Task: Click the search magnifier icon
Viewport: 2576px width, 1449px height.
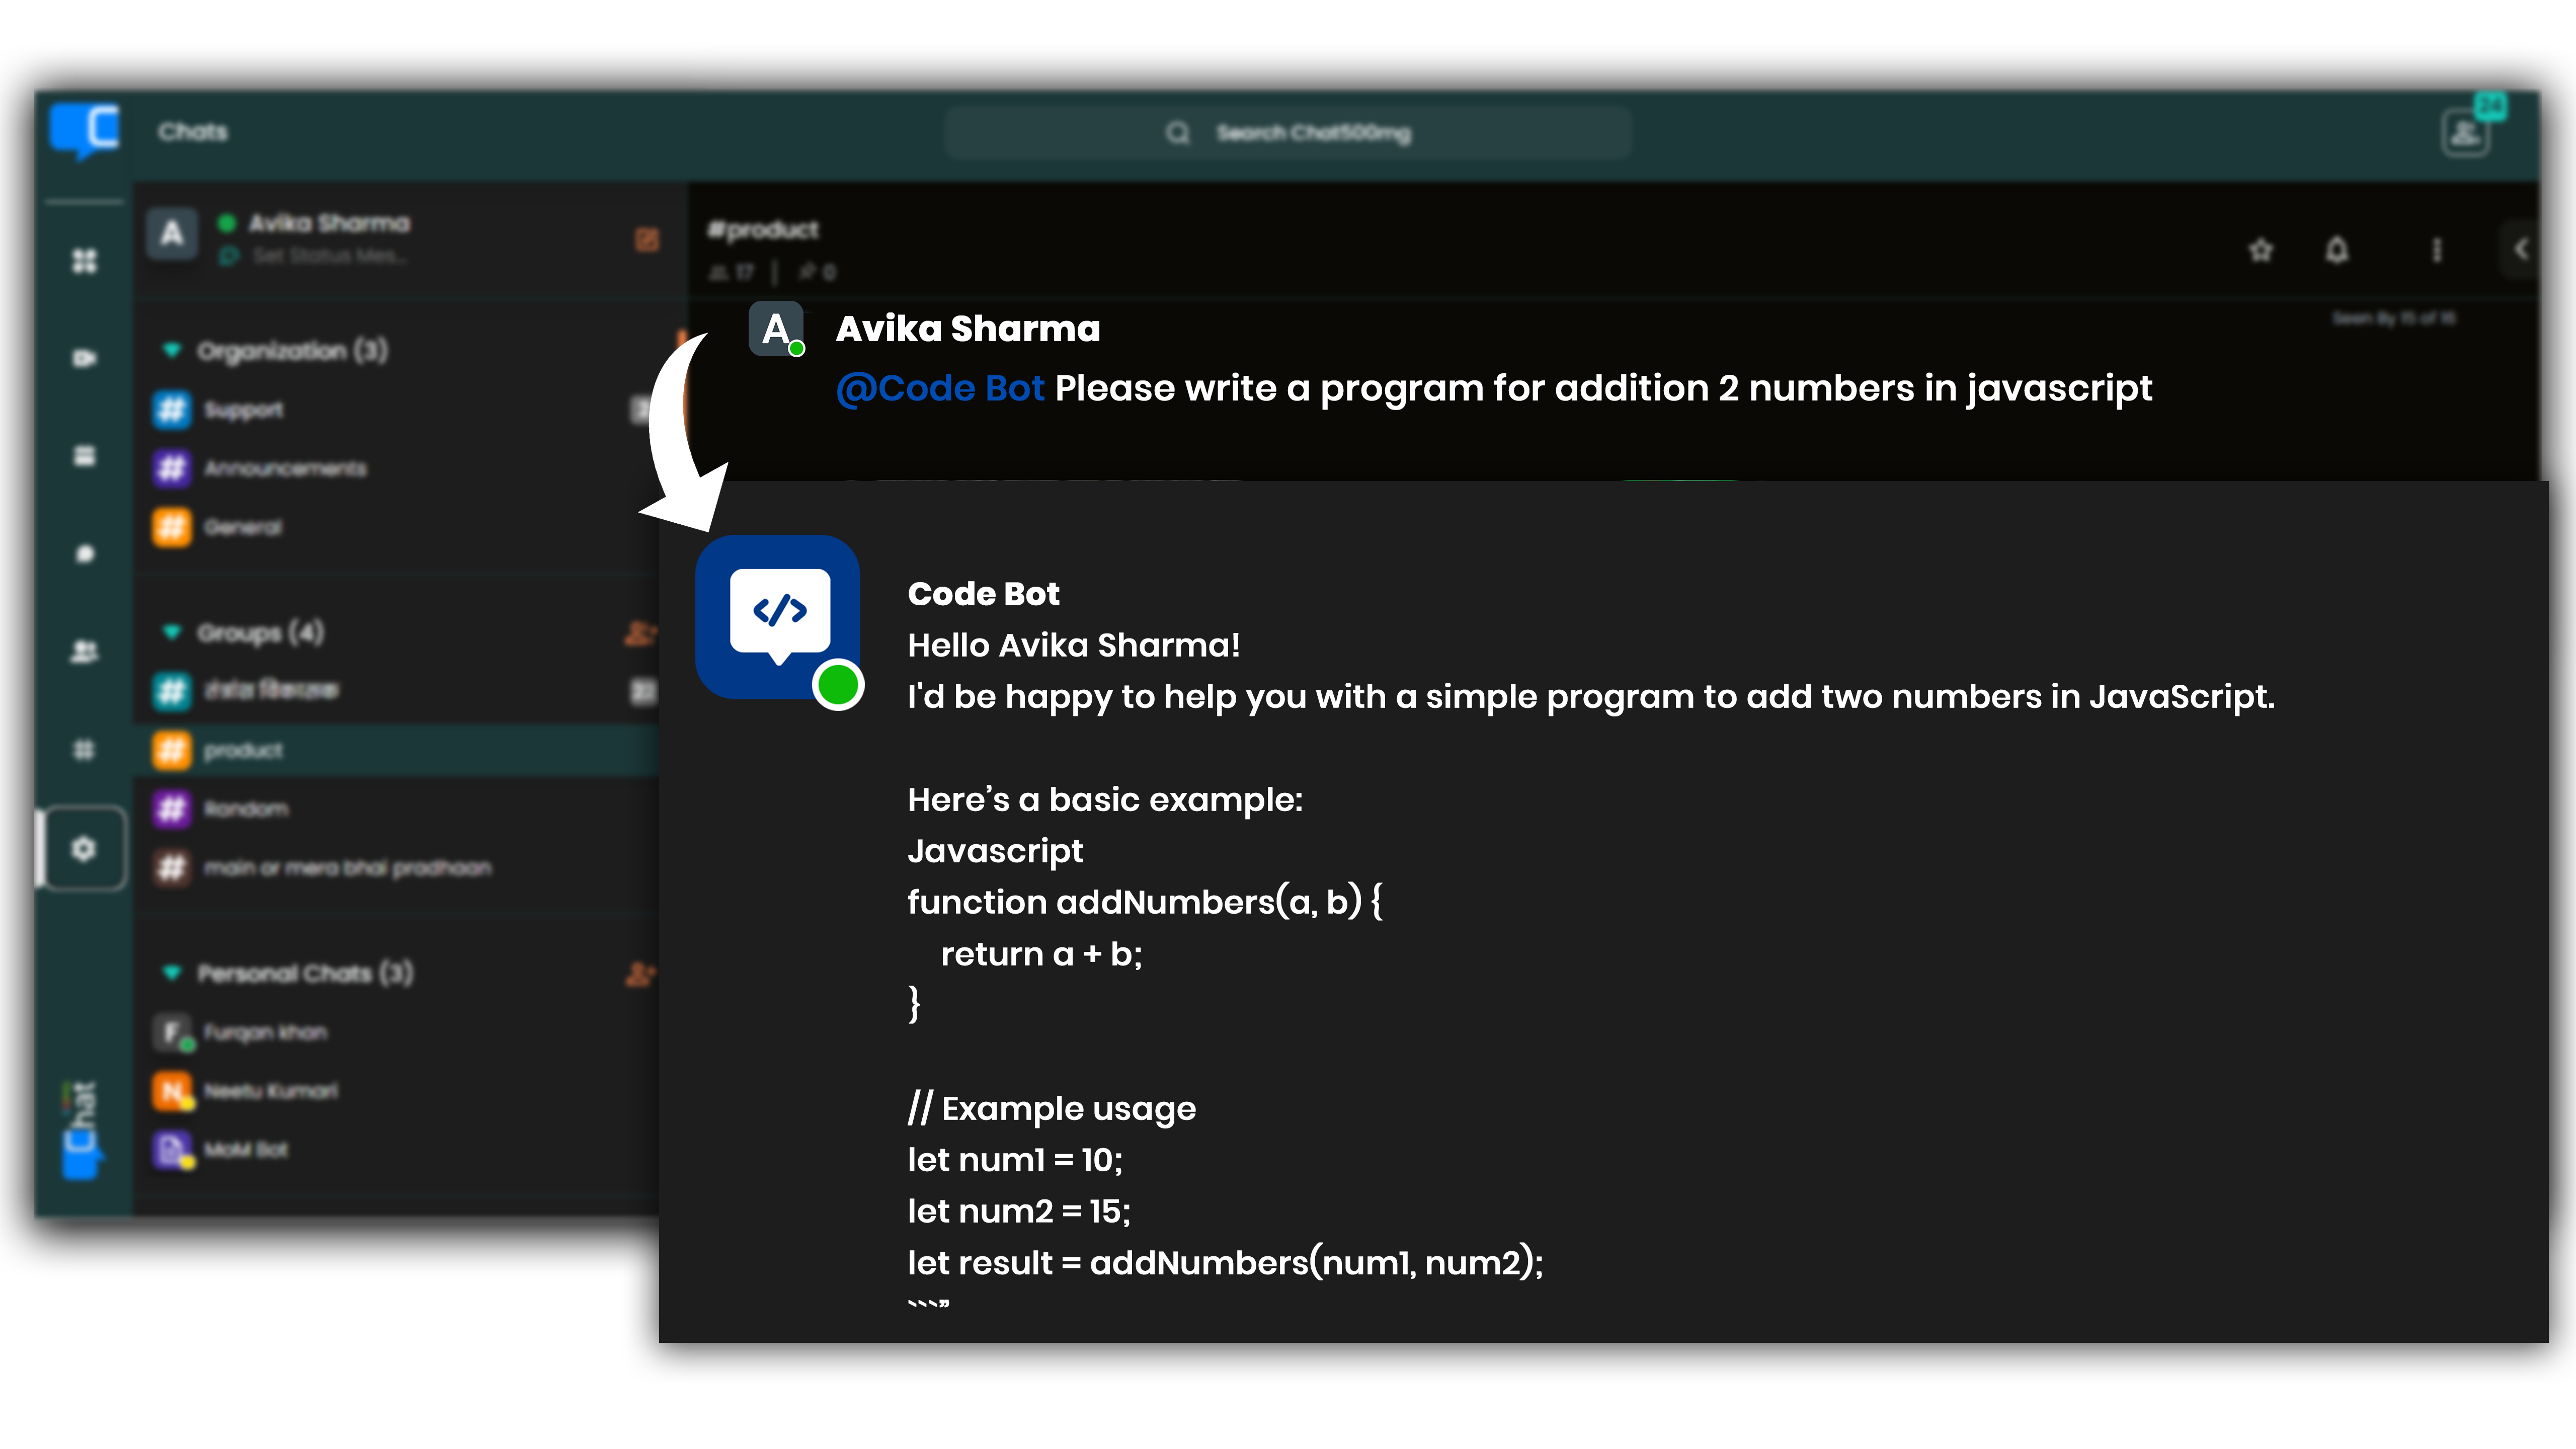Action: click(1178, 133)
